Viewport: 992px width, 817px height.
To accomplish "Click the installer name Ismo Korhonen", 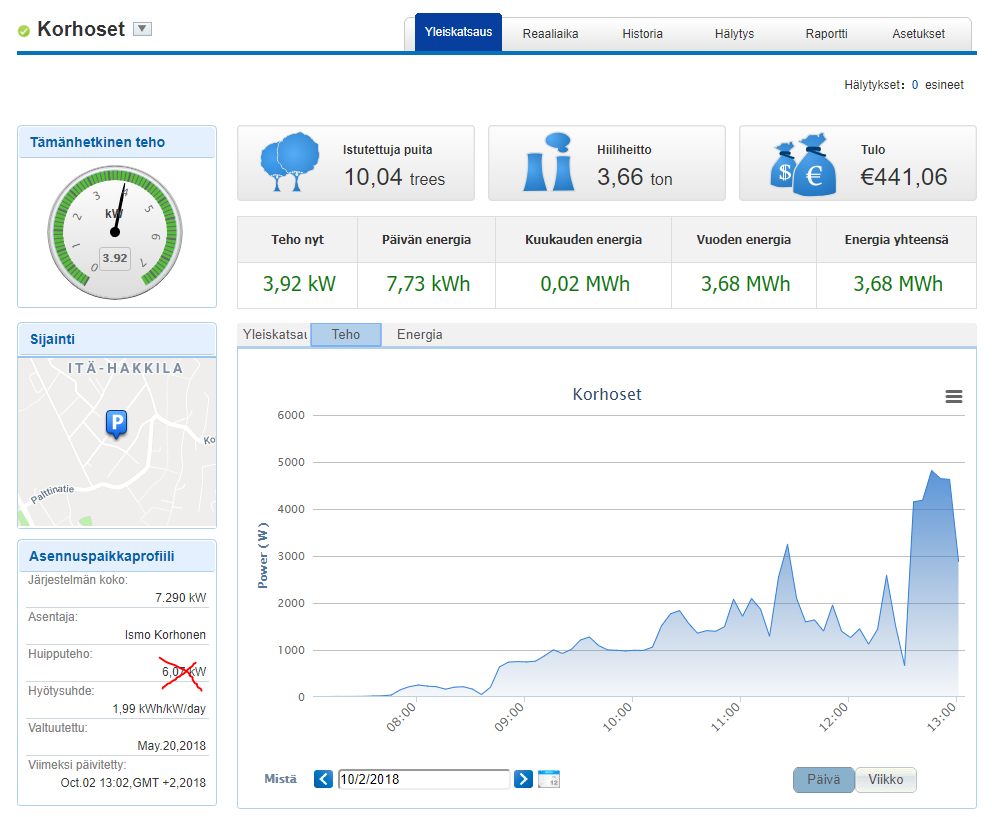I will pos(165,635).
